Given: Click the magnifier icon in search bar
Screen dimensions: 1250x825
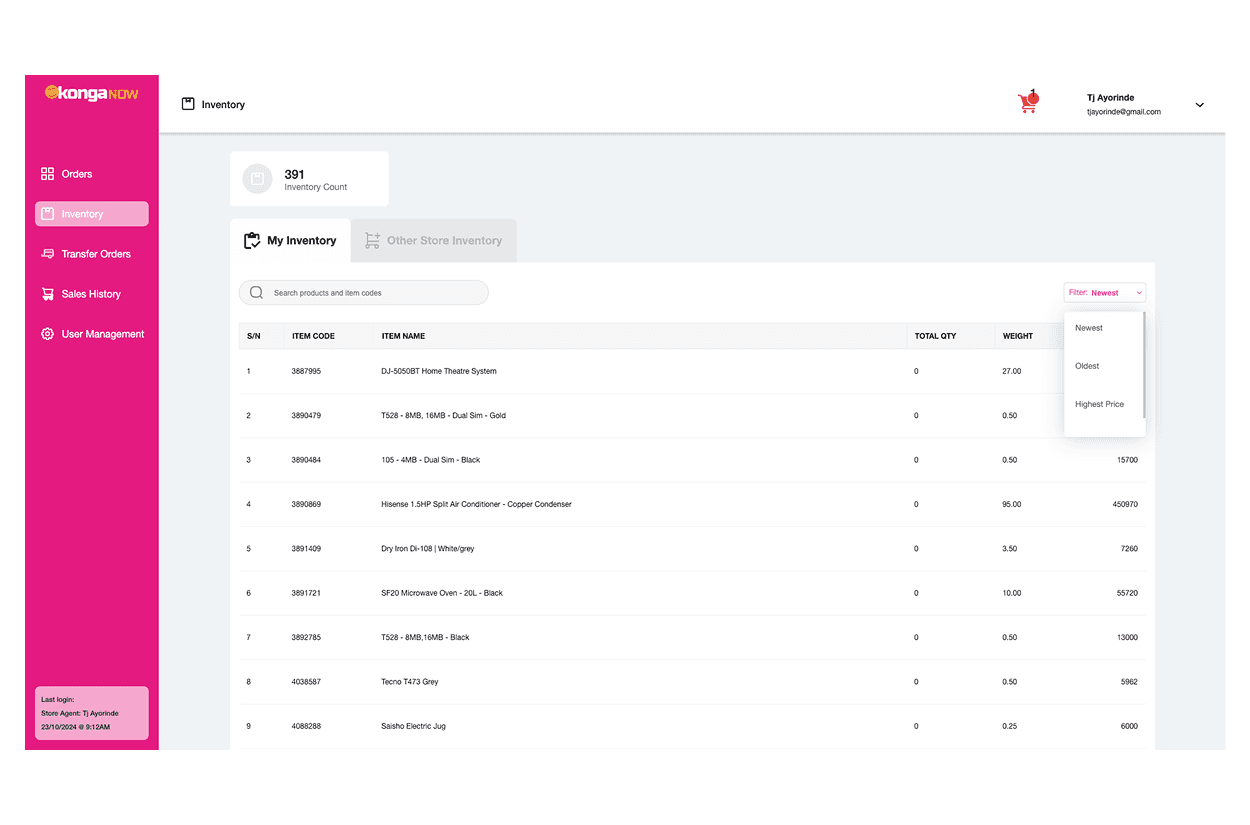Looking at the screenshot, I should click(x=257, y=293).
